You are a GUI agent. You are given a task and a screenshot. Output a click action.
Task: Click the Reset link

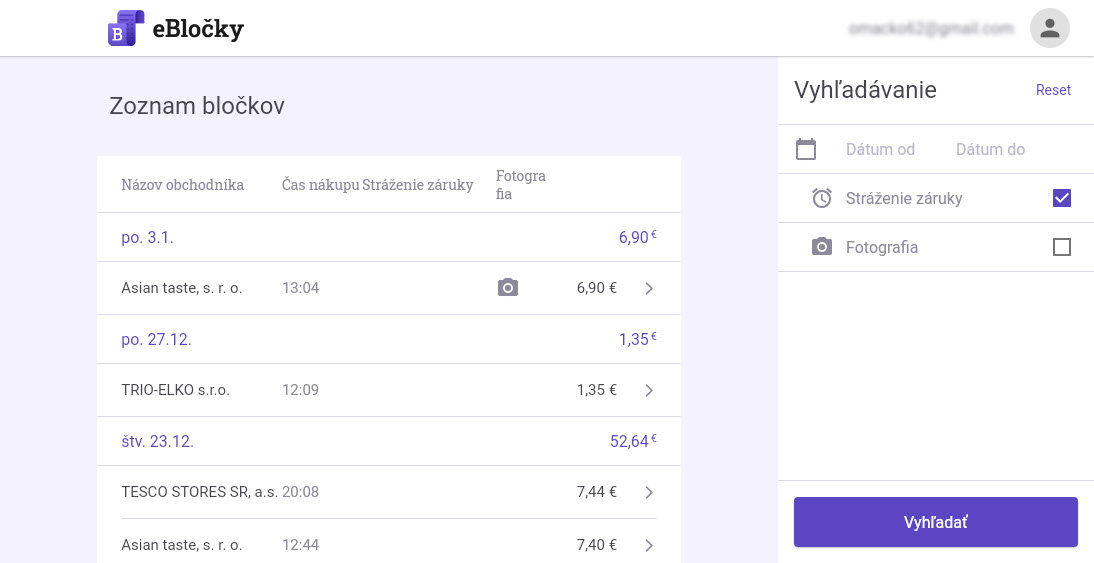coord(1053,90)
